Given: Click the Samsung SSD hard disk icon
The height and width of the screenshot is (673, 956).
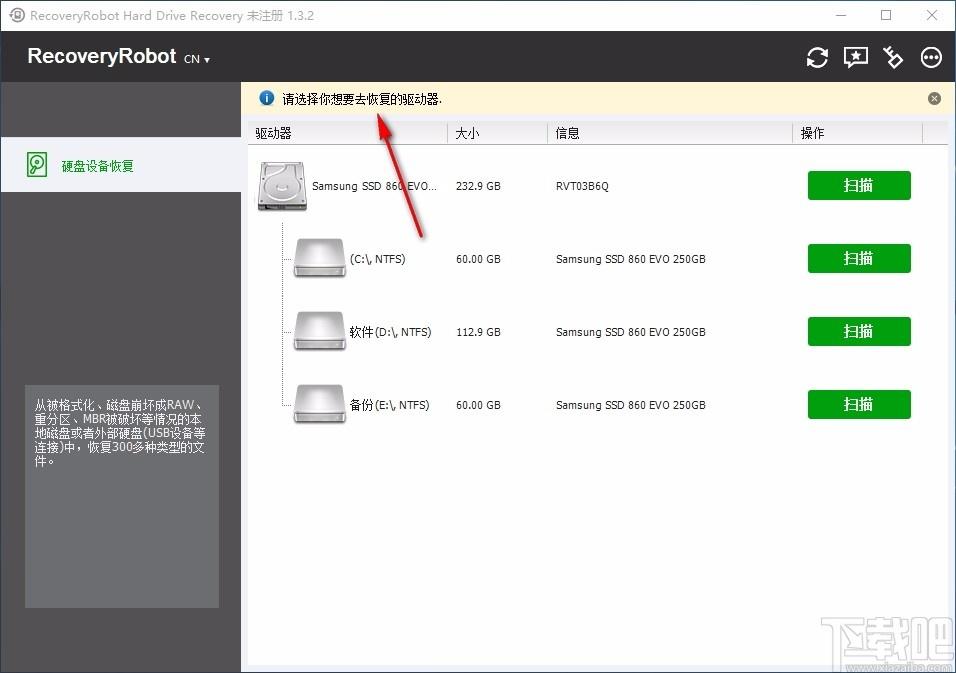Looking at the screenshot, I should point(282,187).
